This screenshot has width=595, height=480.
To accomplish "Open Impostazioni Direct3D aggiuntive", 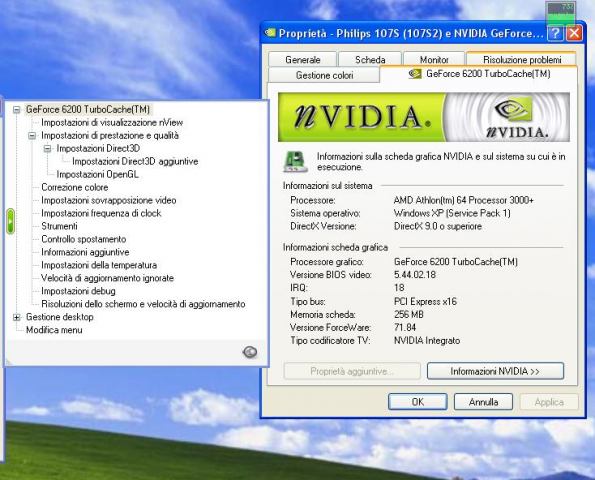I will (x=135, y=161).
